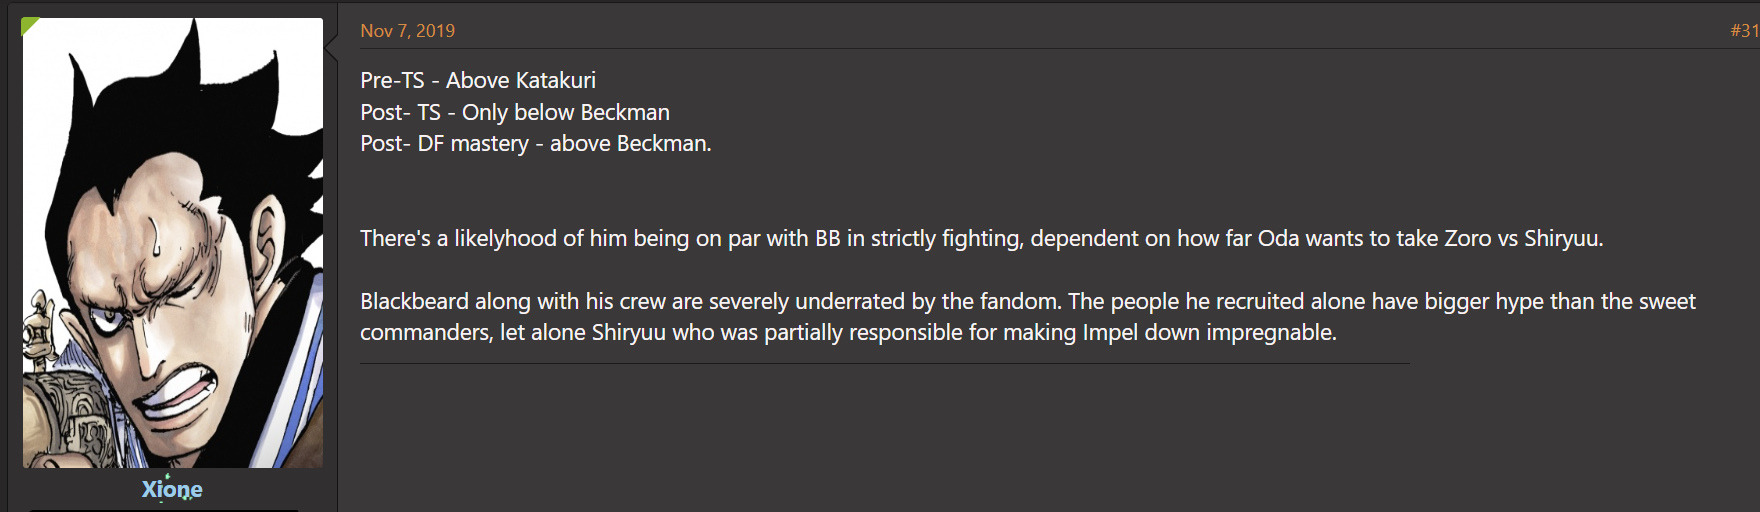
Task: Click the word "fandom" in the post
Action: click(1018, 301)
